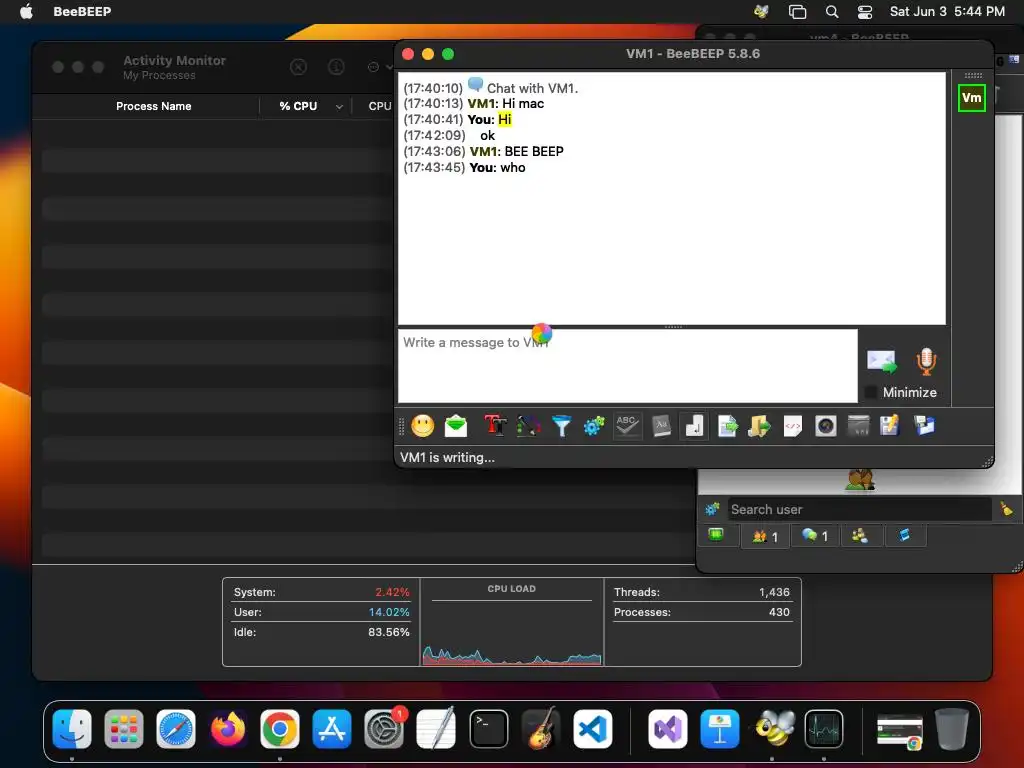Screen dimensions: 1024x768
Task: Open Control Center in menu bar
Action: click(x=865, y=12)
